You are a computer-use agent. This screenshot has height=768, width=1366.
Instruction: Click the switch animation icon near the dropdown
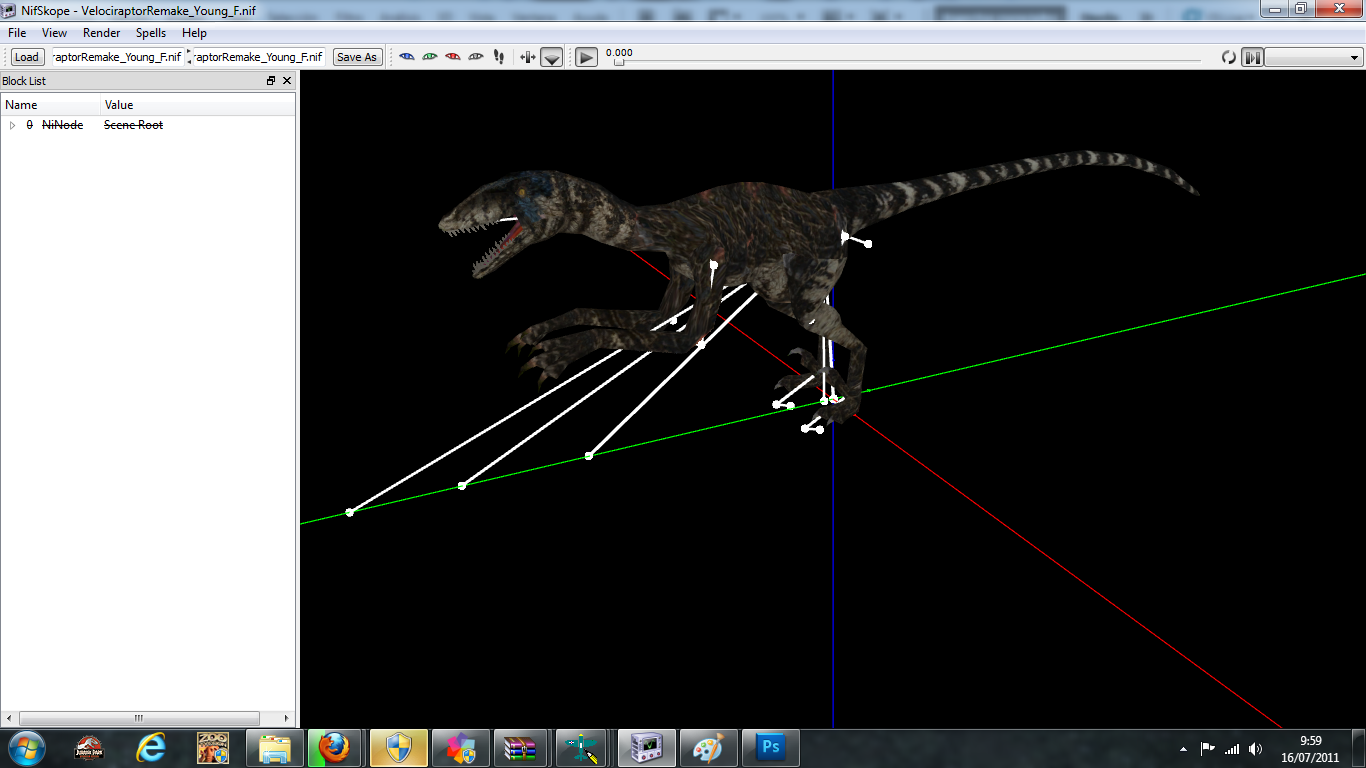point(1253,57)
